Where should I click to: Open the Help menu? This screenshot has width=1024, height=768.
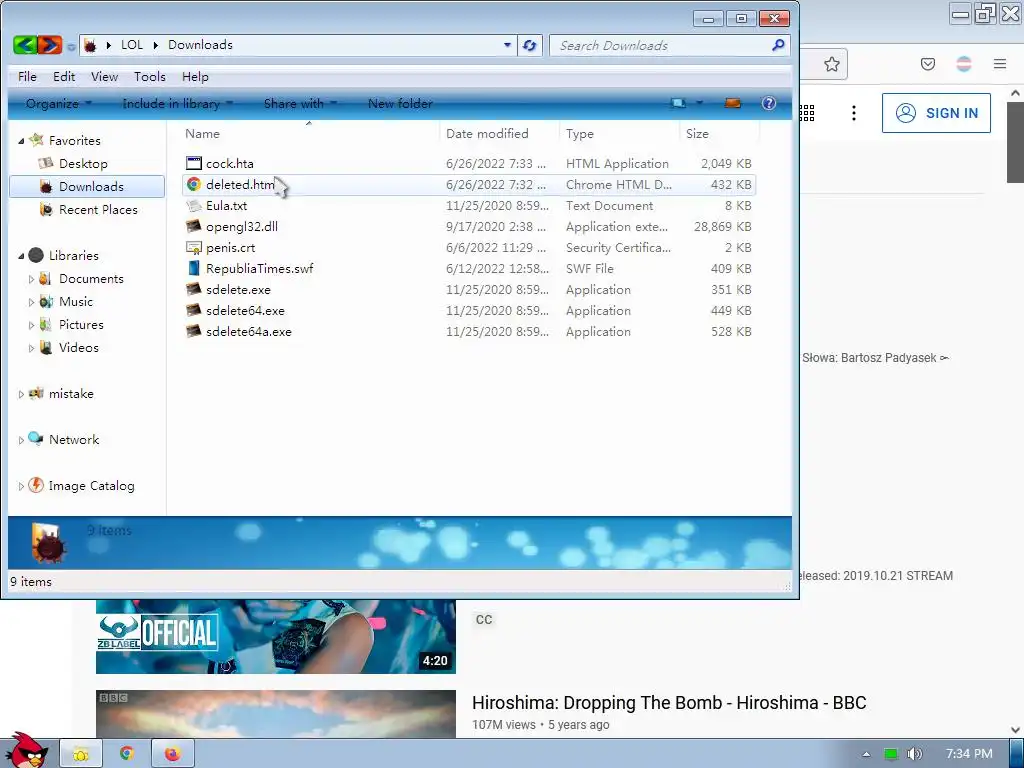point(195,76)
